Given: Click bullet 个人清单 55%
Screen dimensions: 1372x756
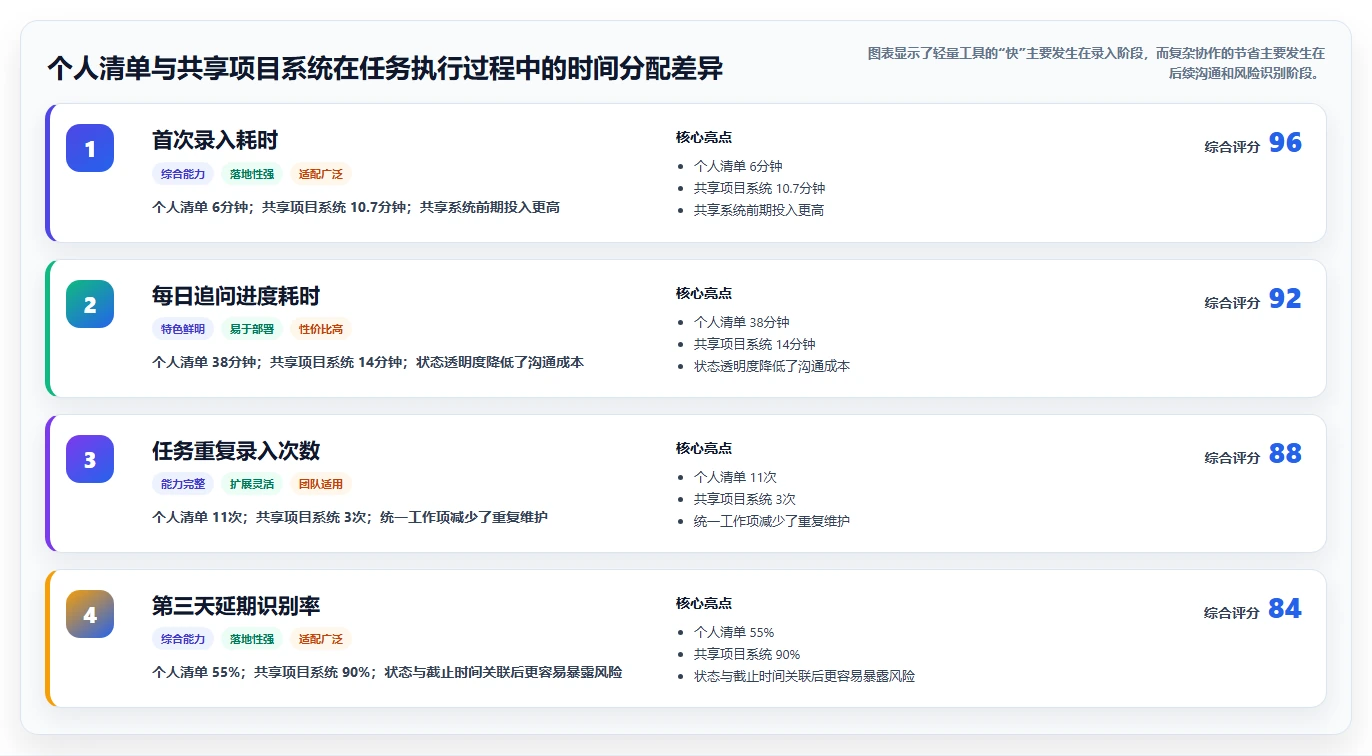Looking at the screenshot, I should [734, 633].
